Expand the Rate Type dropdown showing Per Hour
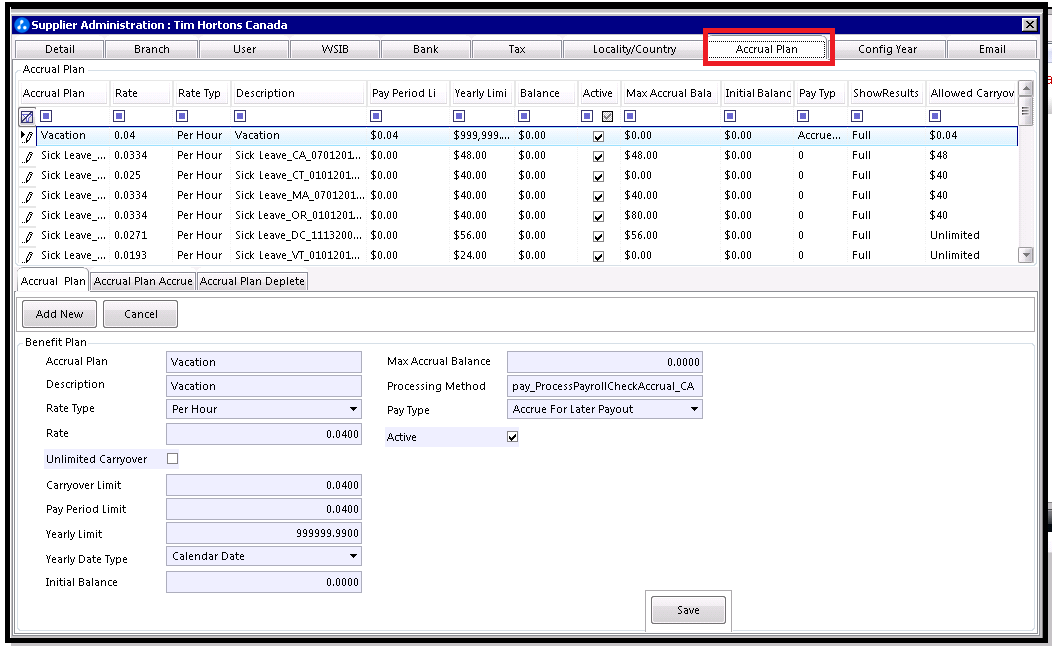 pos(353,409)
